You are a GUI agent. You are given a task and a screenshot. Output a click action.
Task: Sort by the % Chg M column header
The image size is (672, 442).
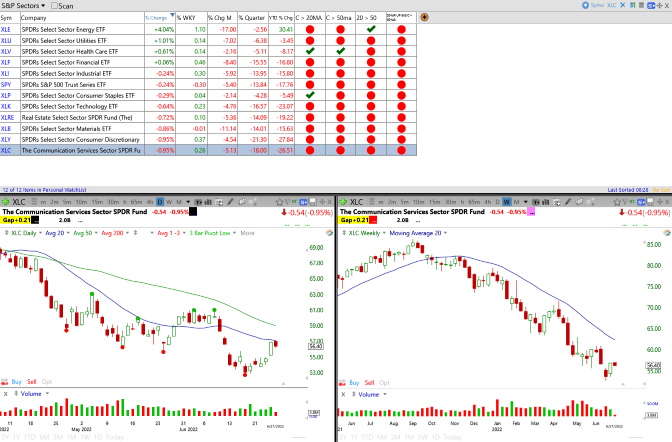click(x=222, y=18)
